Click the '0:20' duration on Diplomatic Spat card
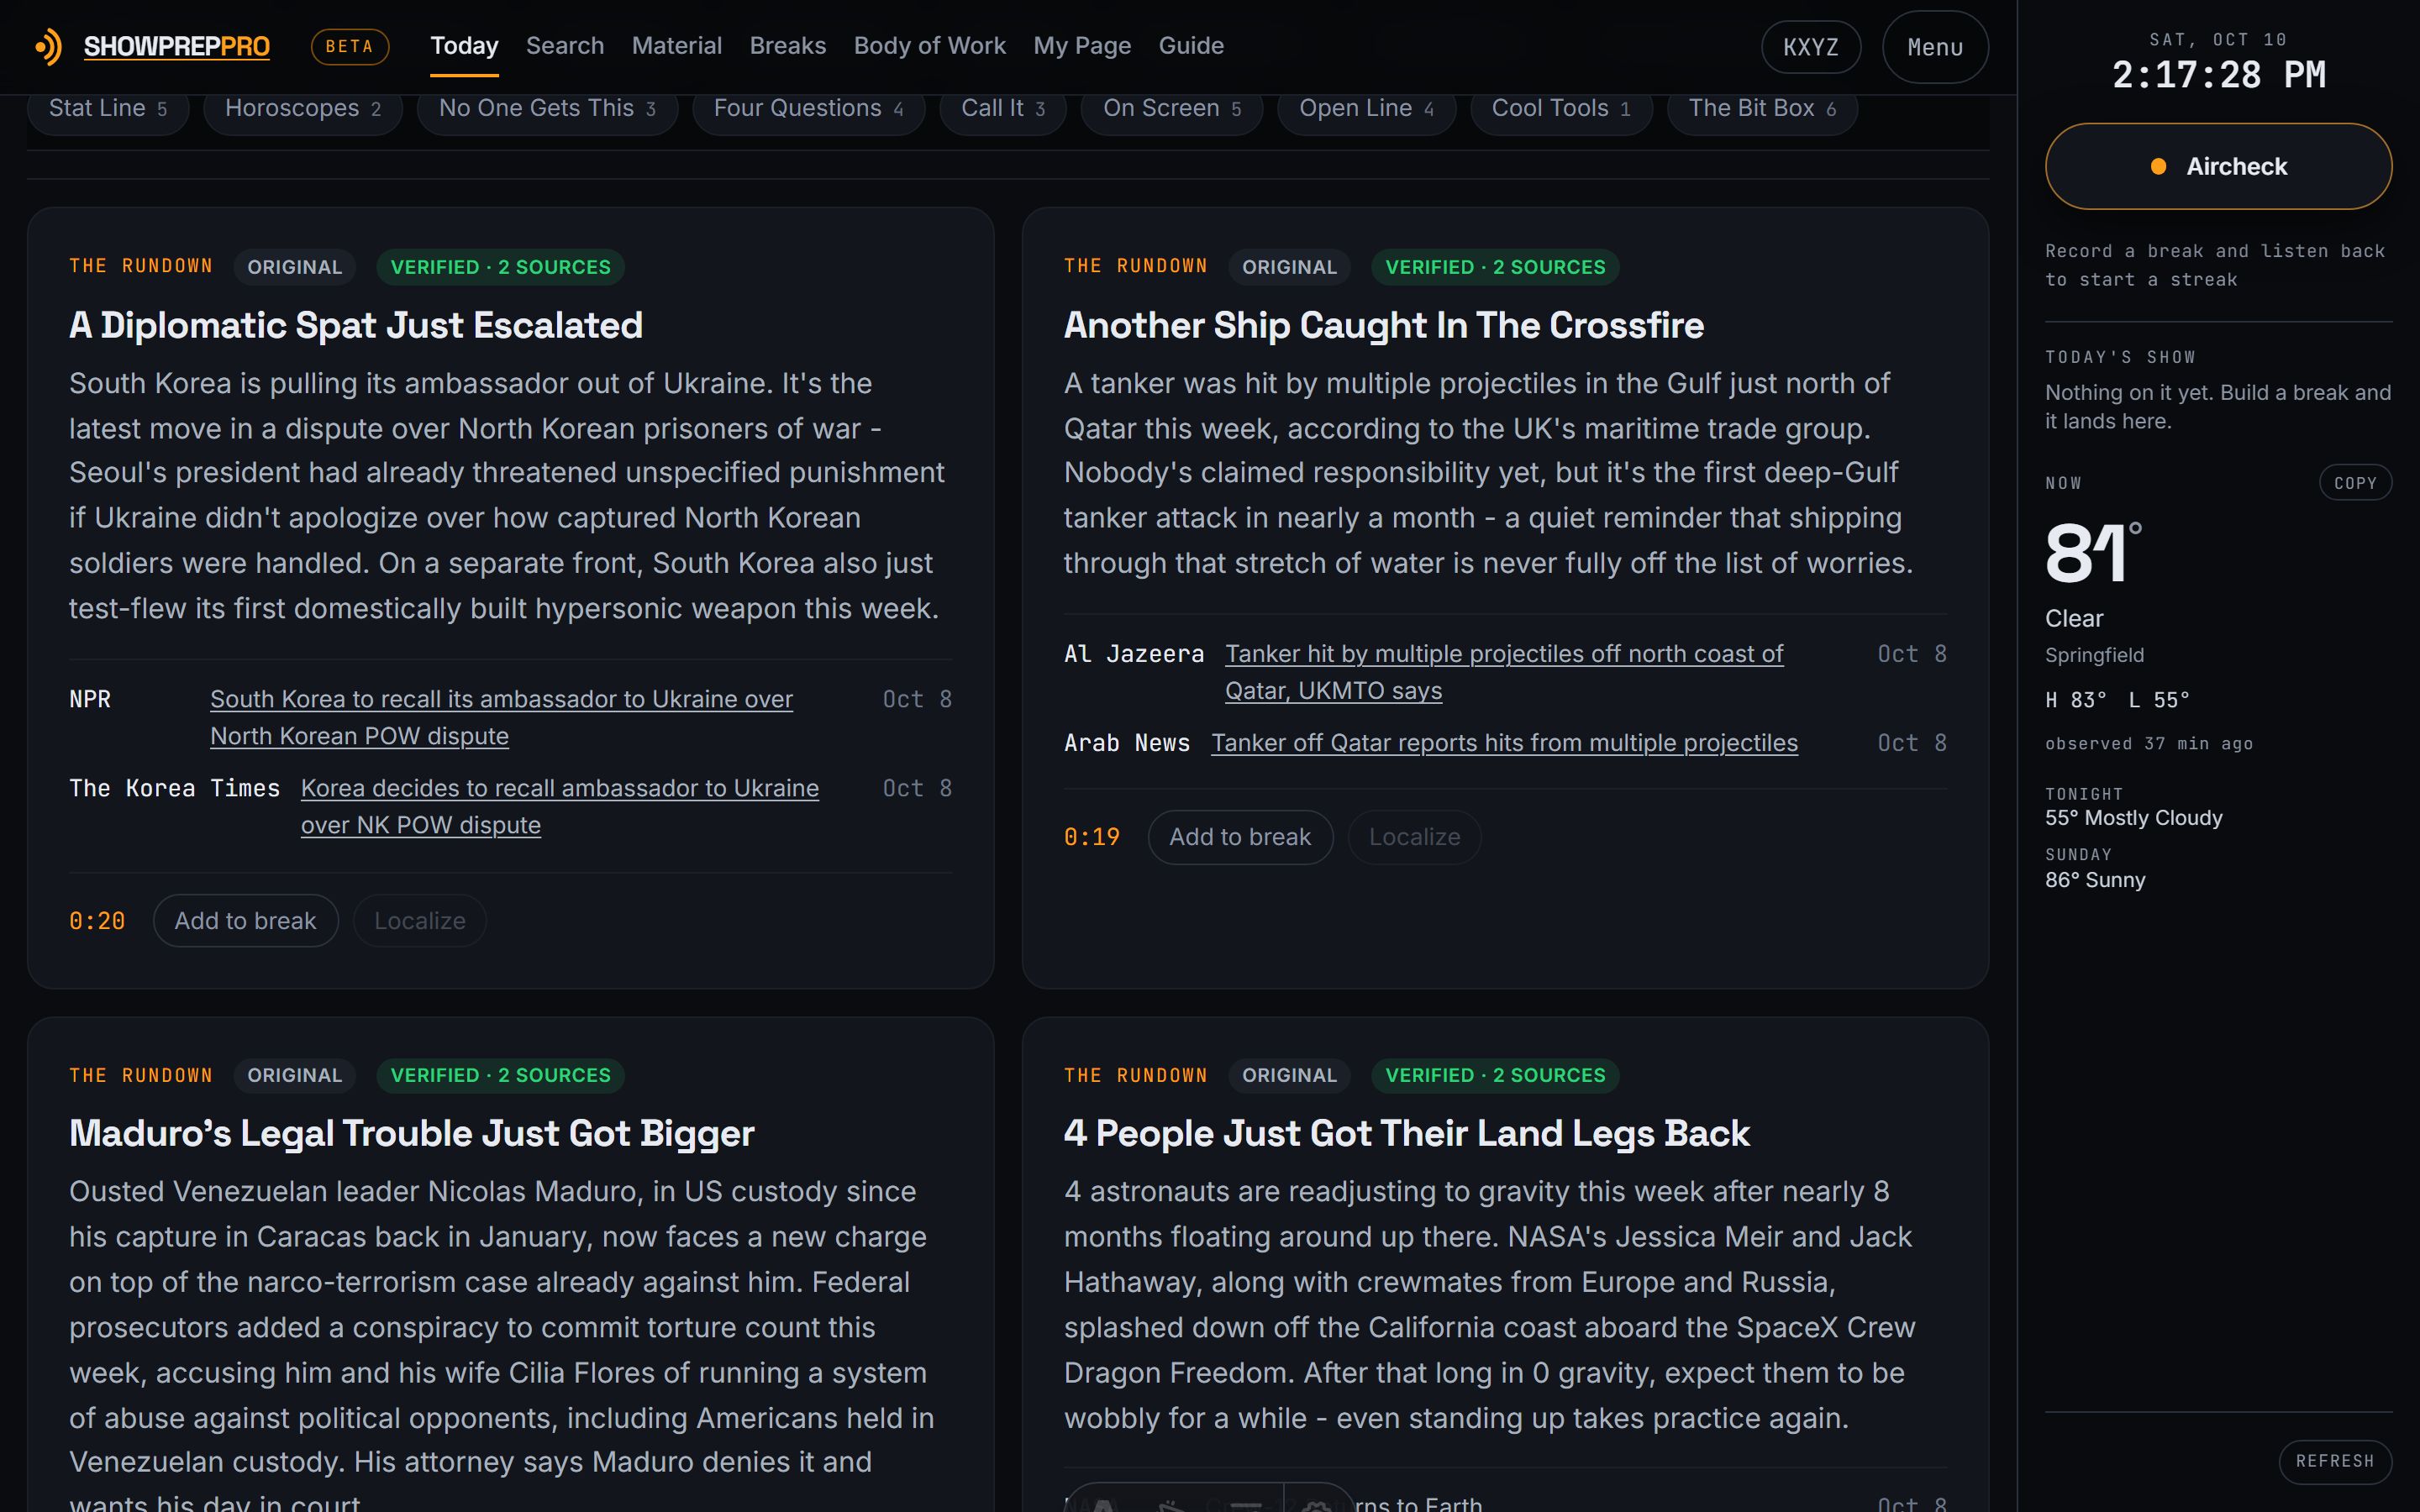Screen dimensions: 2420x1512 97,921
